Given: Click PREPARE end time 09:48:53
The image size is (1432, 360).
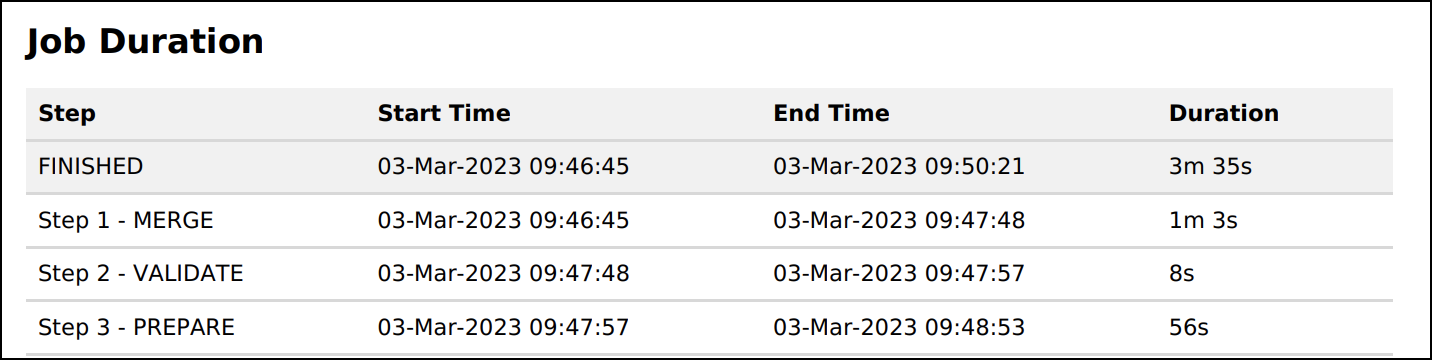Looking at the screenshot, I should (x=899, y=328).
